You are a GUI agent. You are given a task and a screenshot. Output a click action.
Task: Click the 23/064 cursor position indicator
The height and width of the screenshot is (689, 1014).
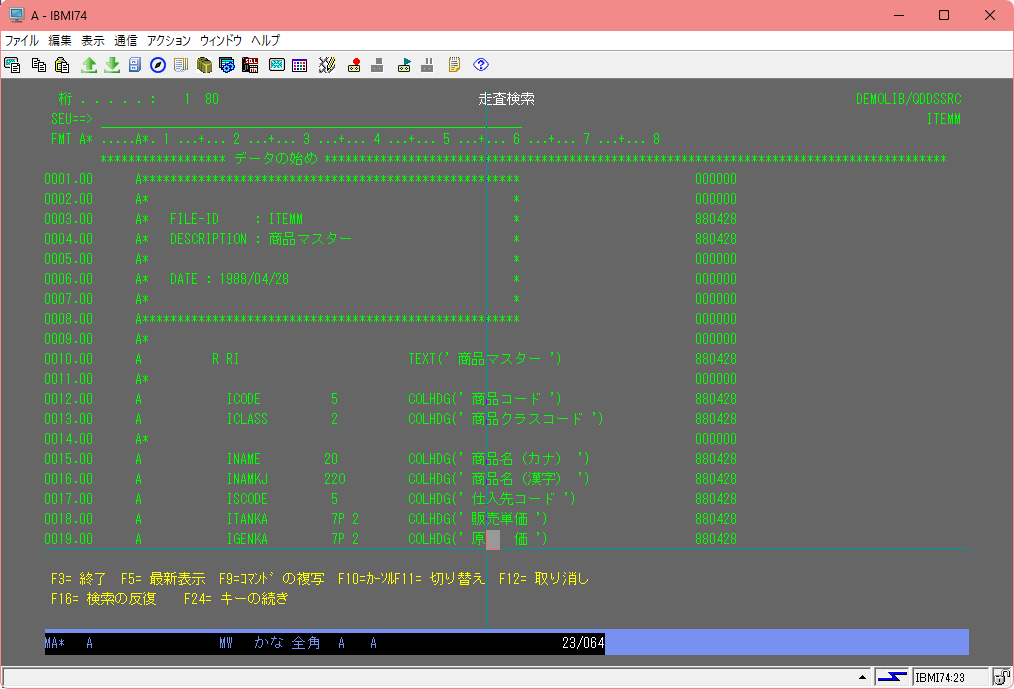point(583,643)
